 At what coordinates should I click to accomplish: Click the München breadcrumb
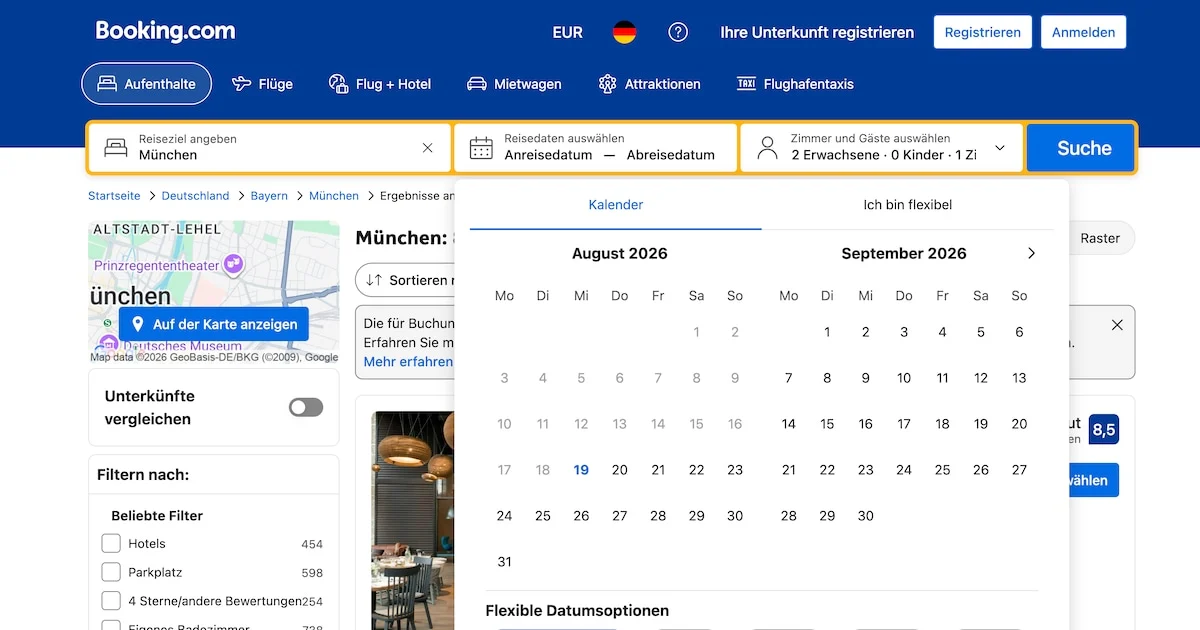334,196
